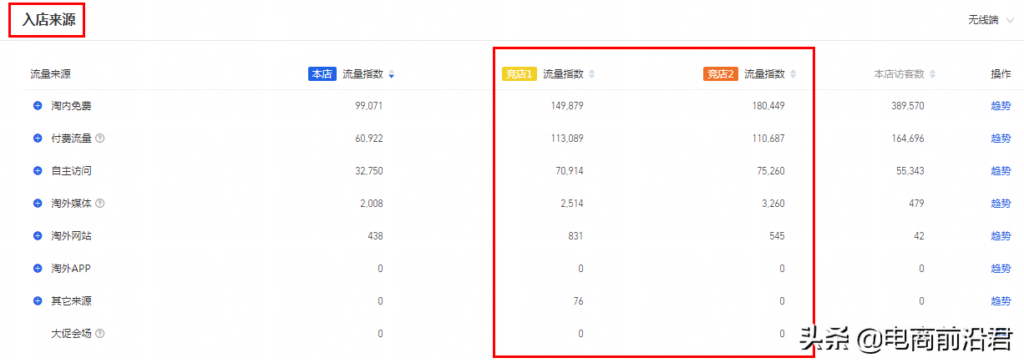This screenshot has width=1024, height=363.
Task: Click 竞店2 value 75,260
Action: click(771, 170)
